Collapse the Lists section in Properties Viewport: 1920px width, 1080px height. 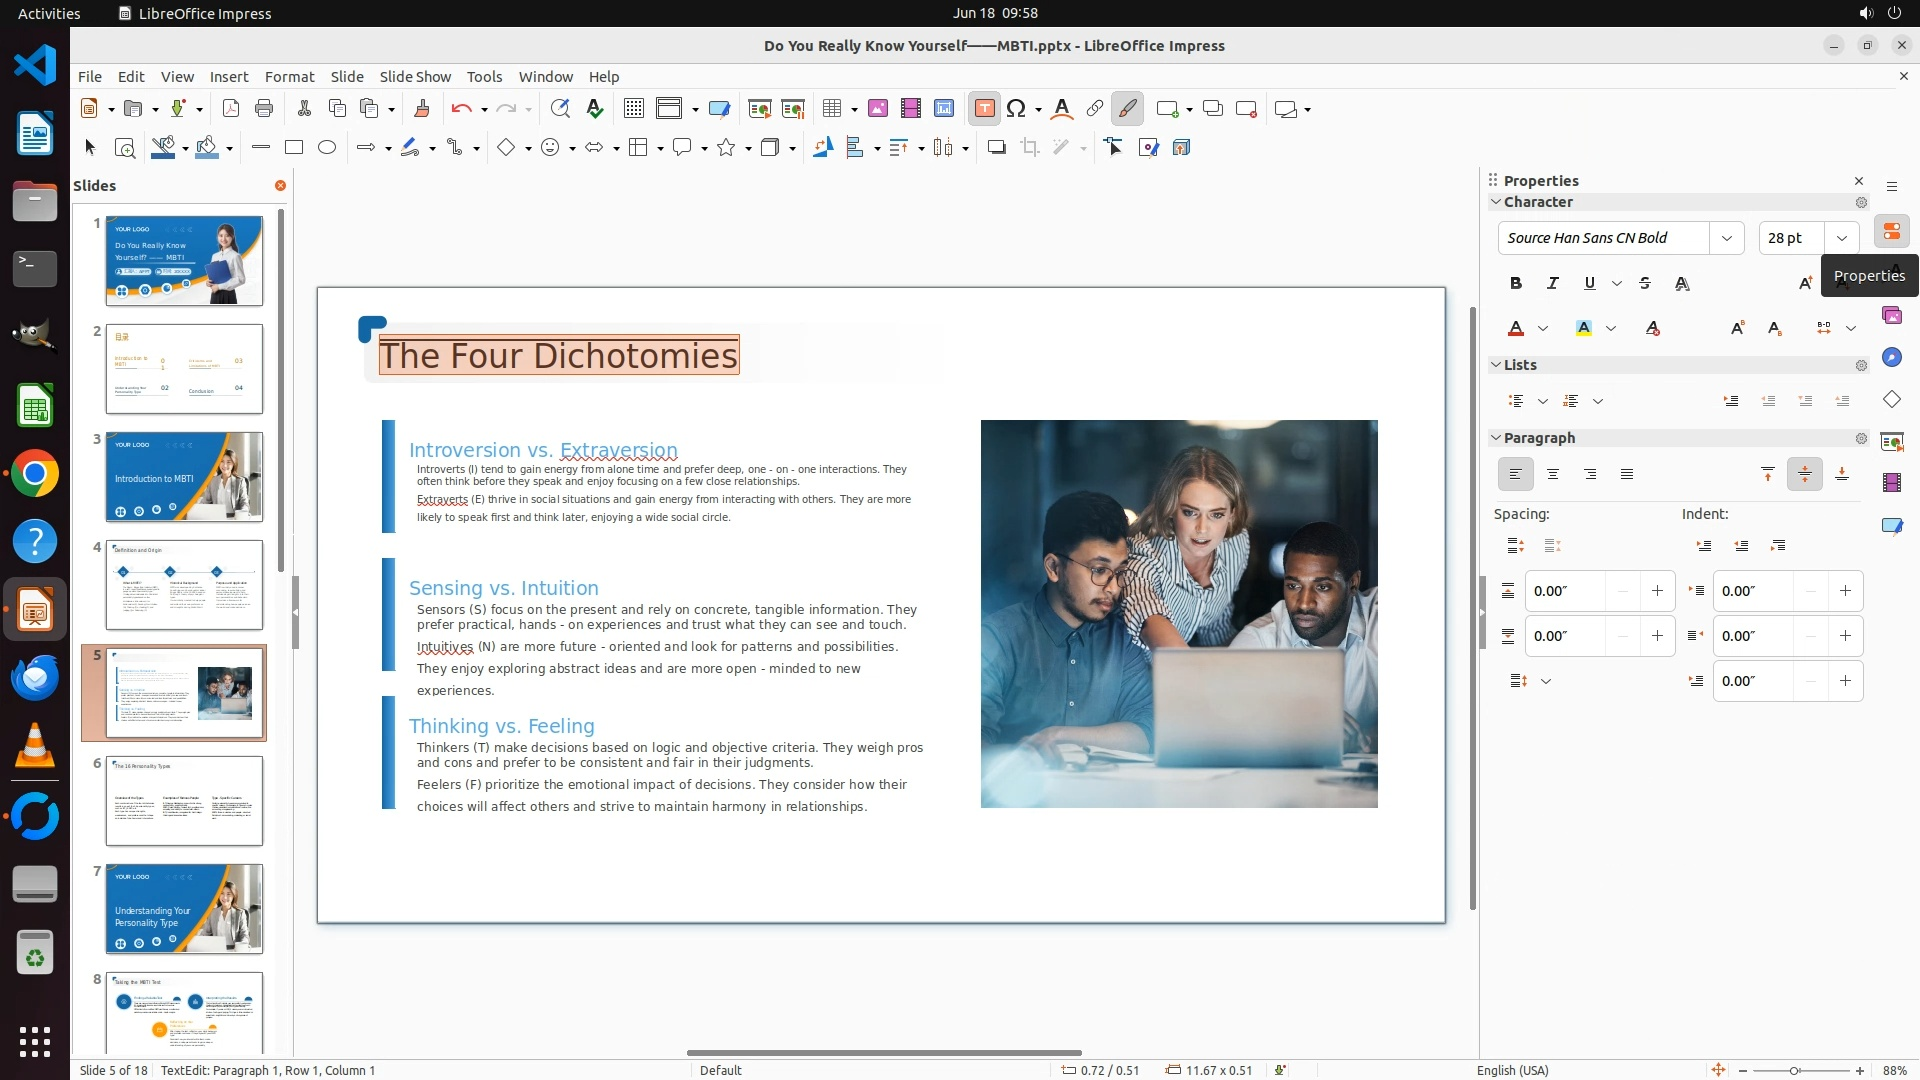[x=1496, y=365]
